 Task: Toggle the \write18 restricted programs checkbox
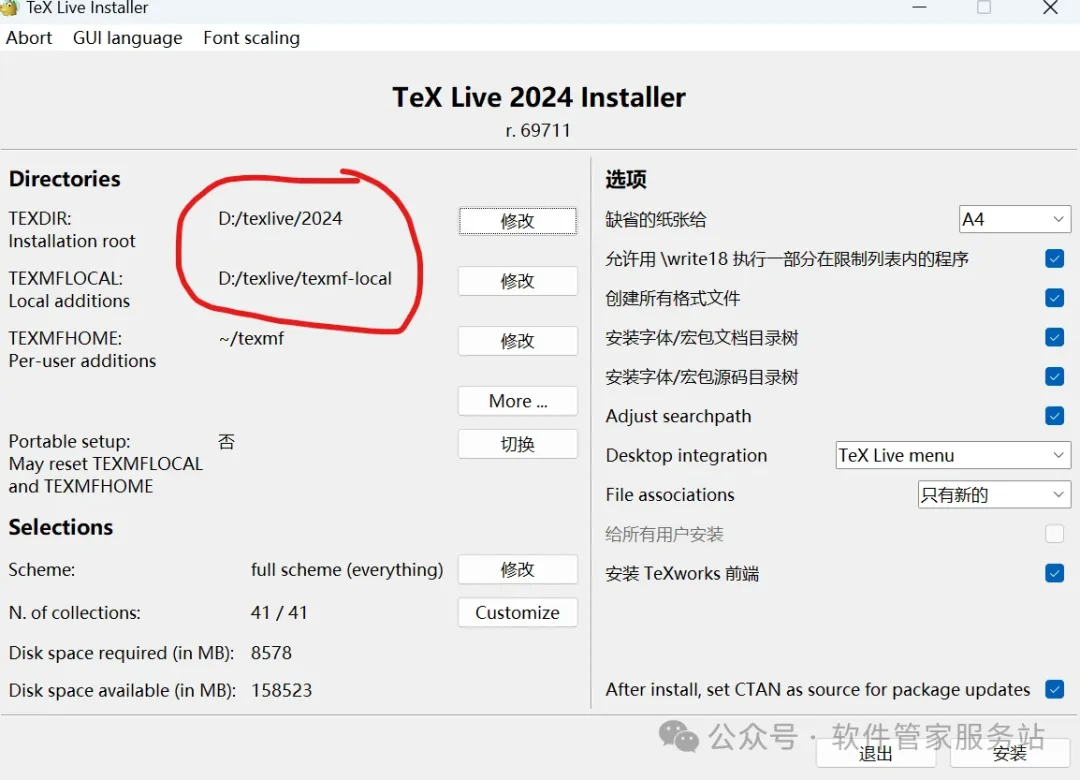(1055, 259)
